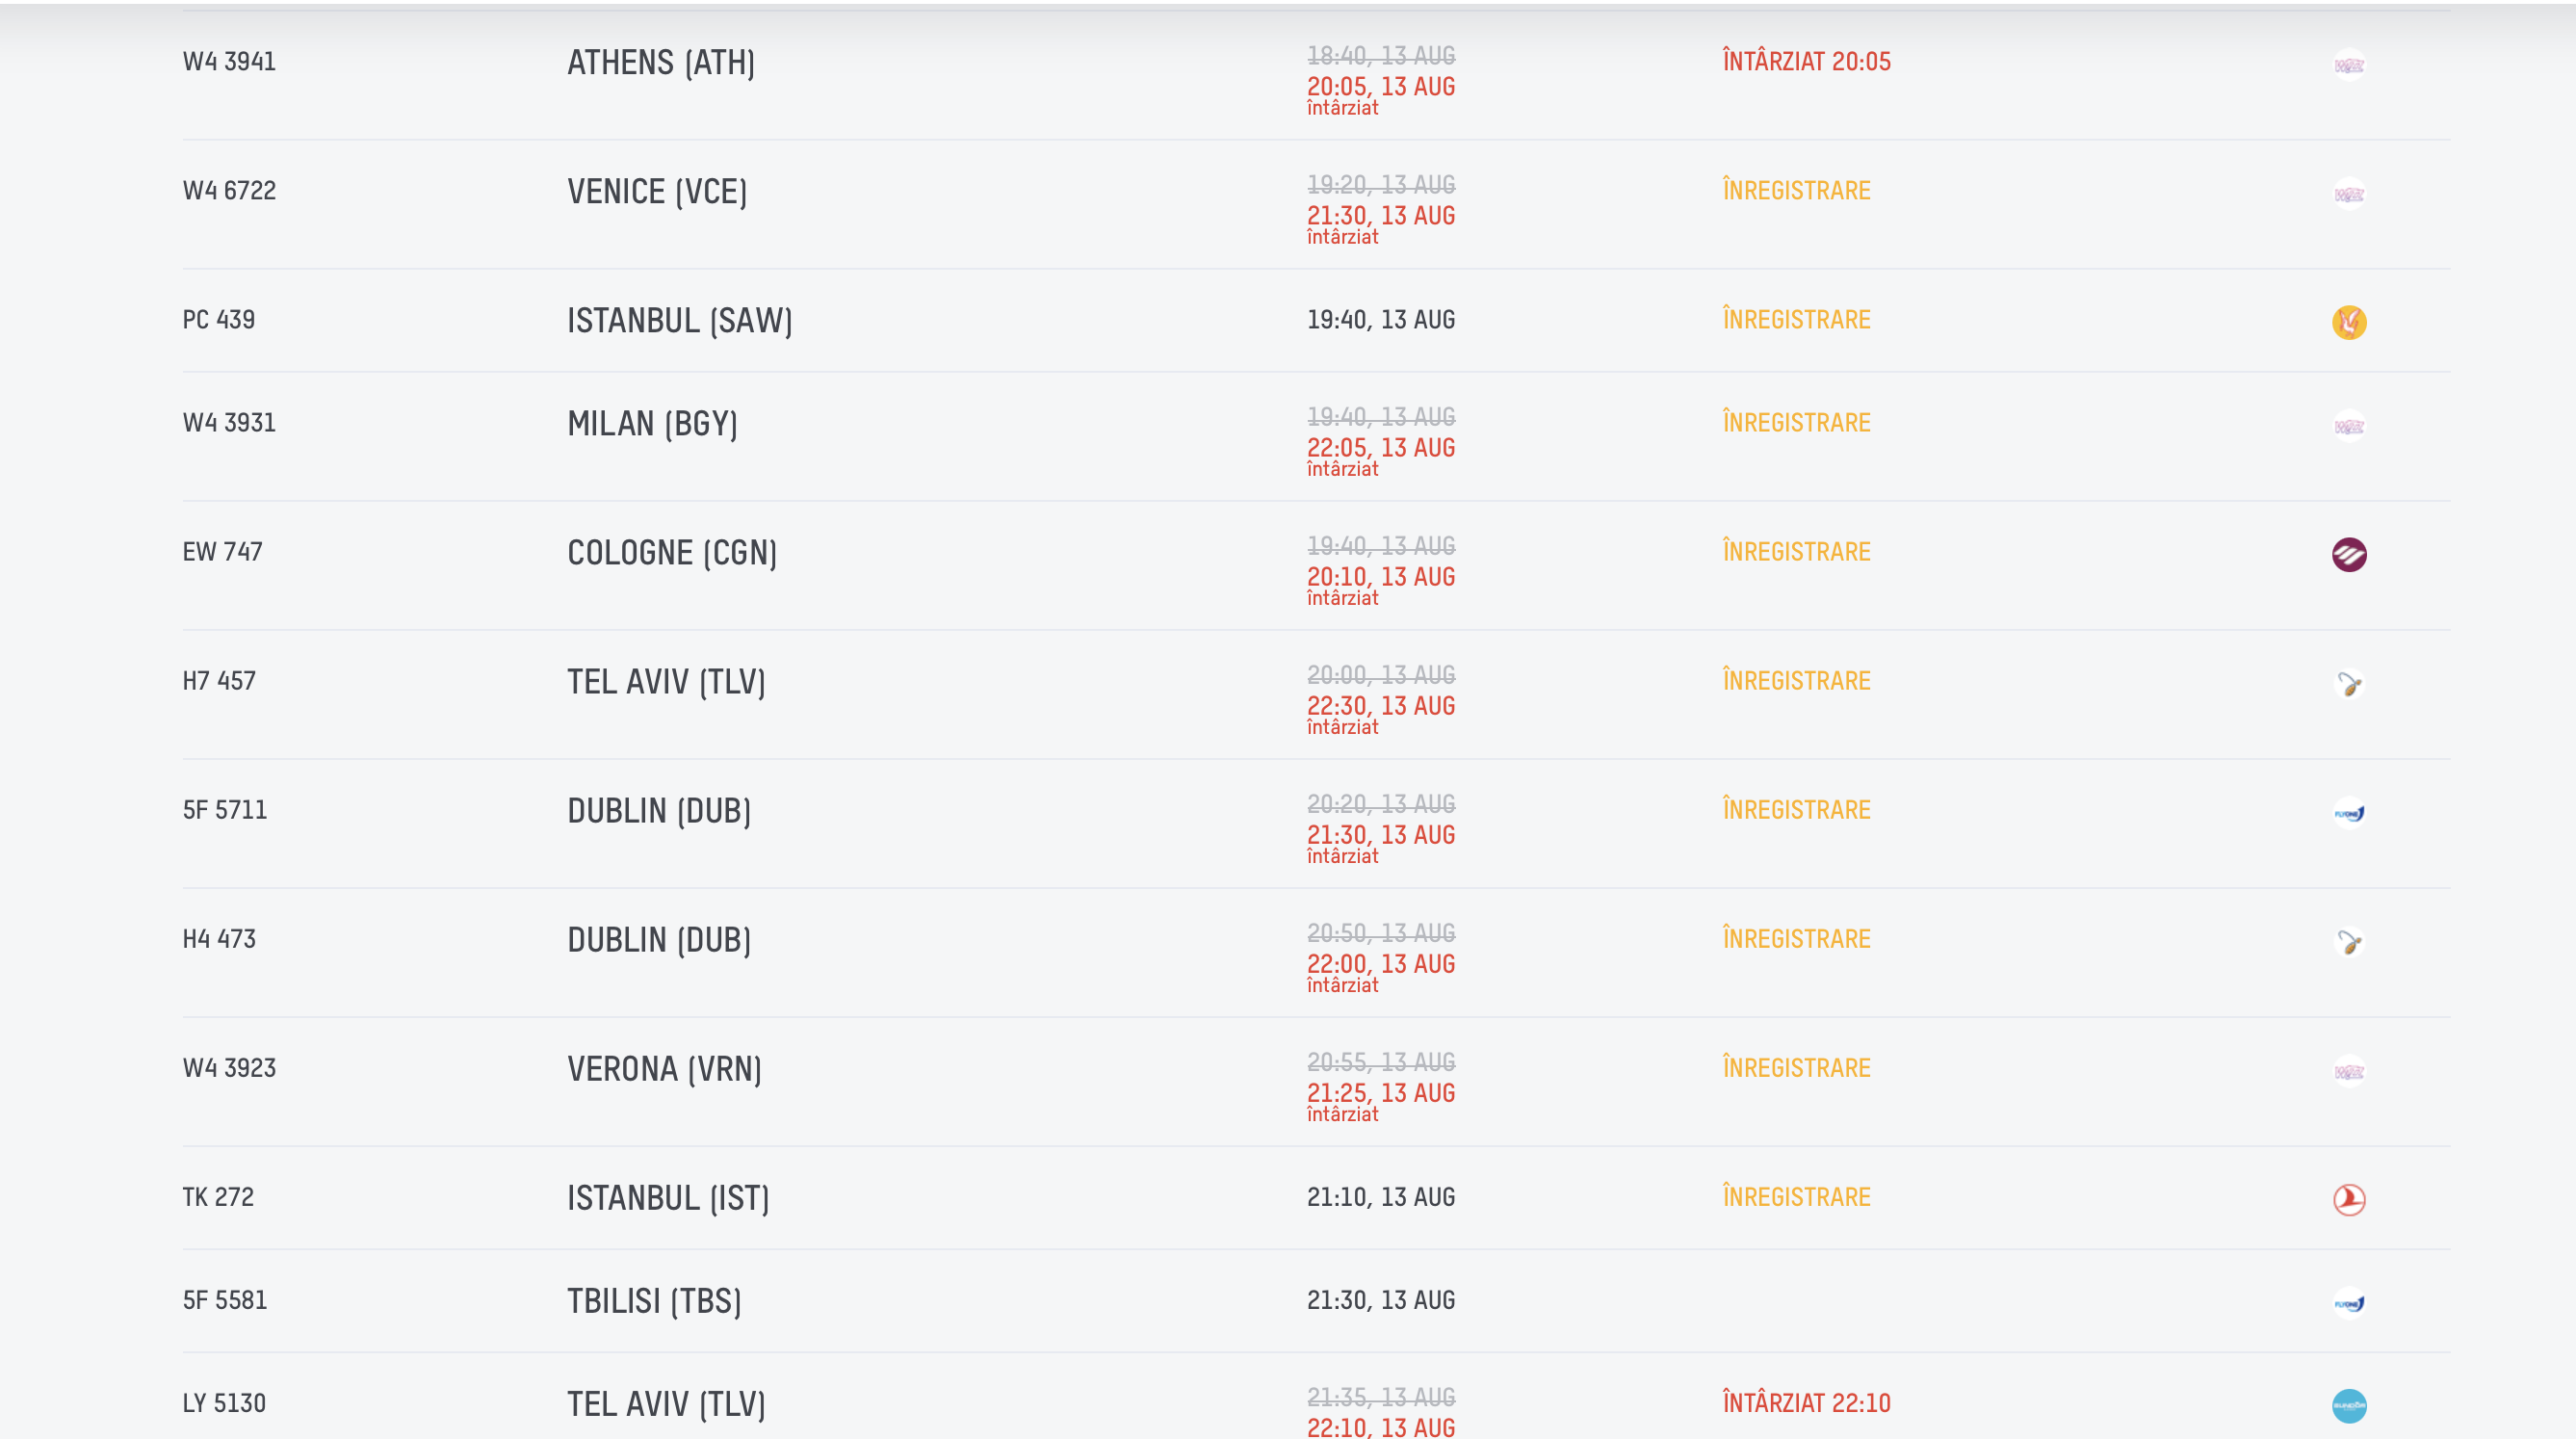
Task: Click Turkish Airlines logo for TK 272
Action: [x=2349, y=1199]
